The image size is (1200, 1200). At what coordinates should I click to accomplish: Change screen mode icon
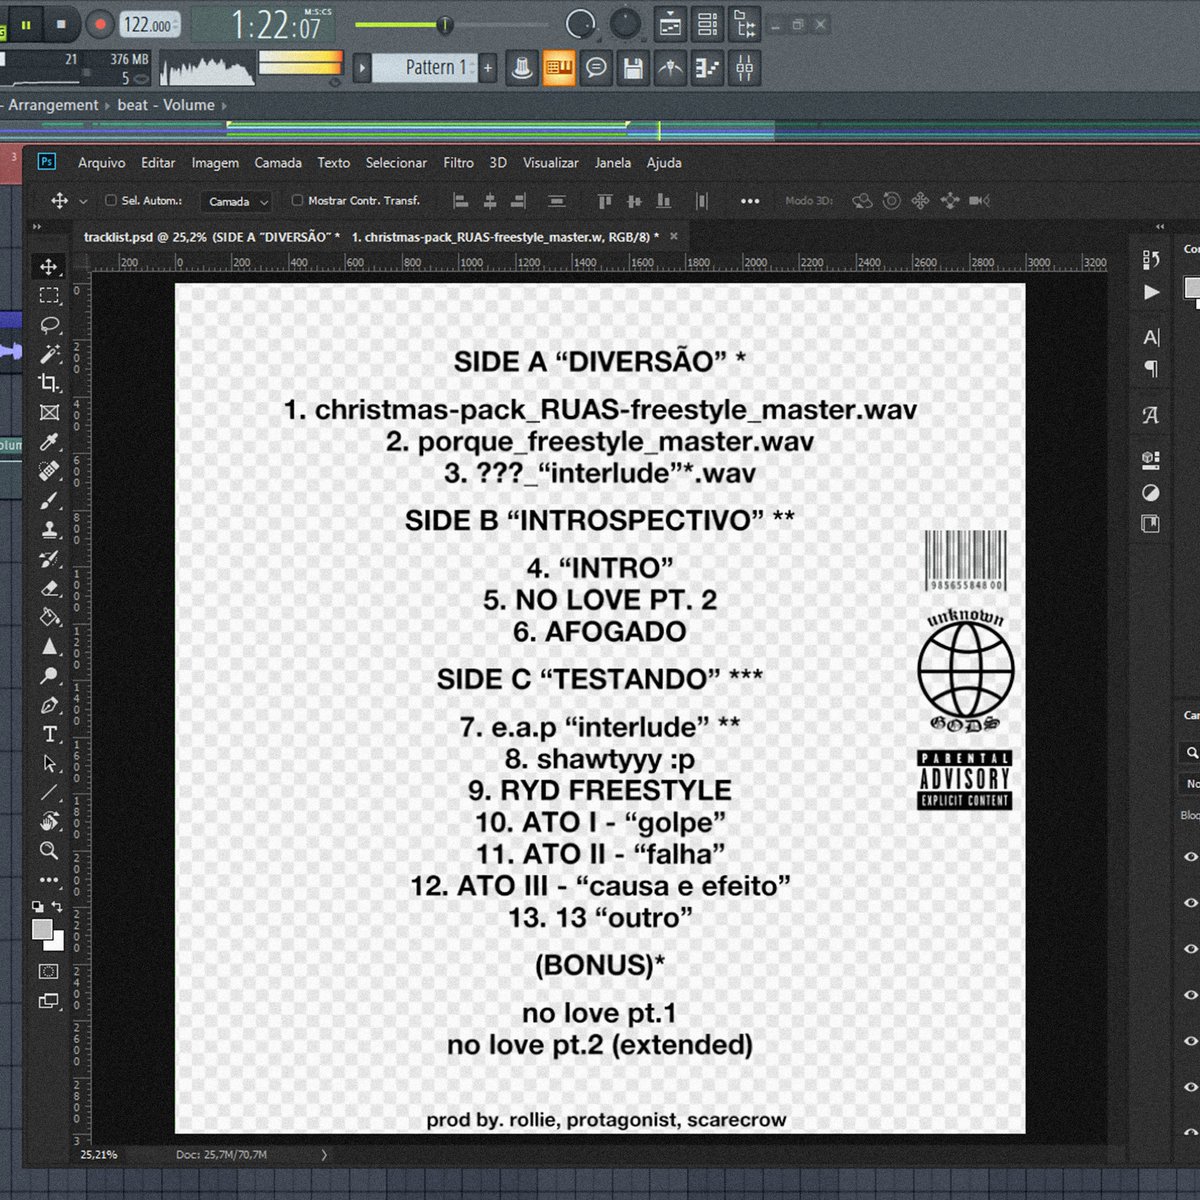point(48,1000)
